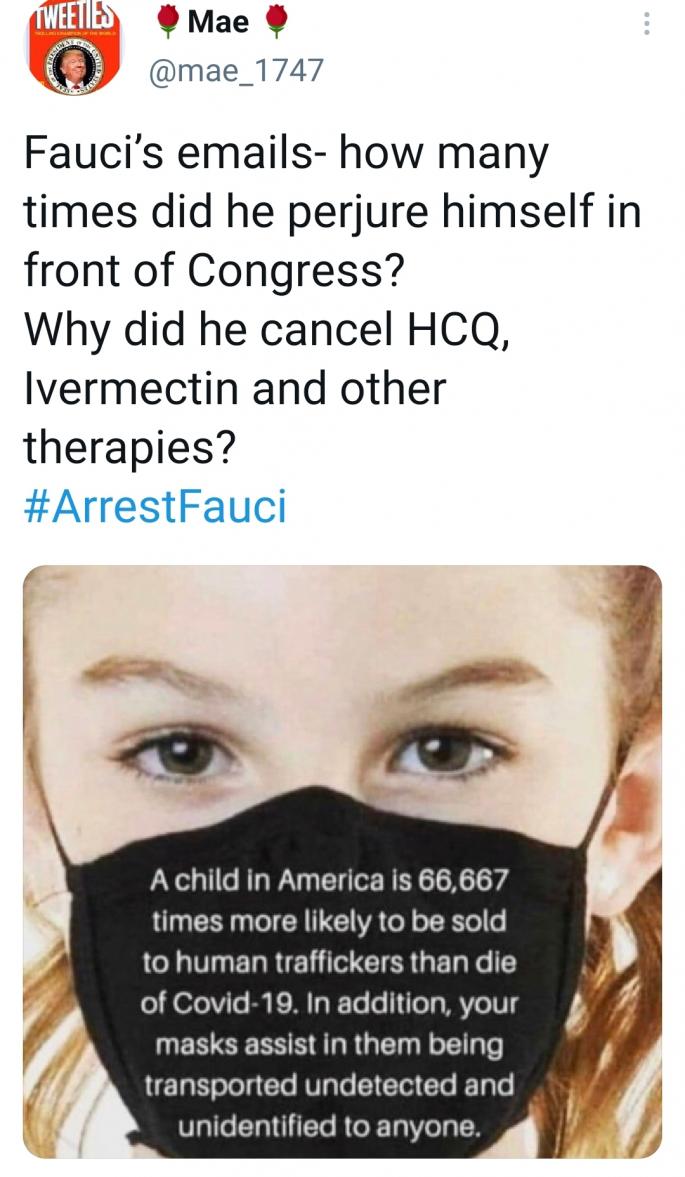Open the display name Mae

218,21
